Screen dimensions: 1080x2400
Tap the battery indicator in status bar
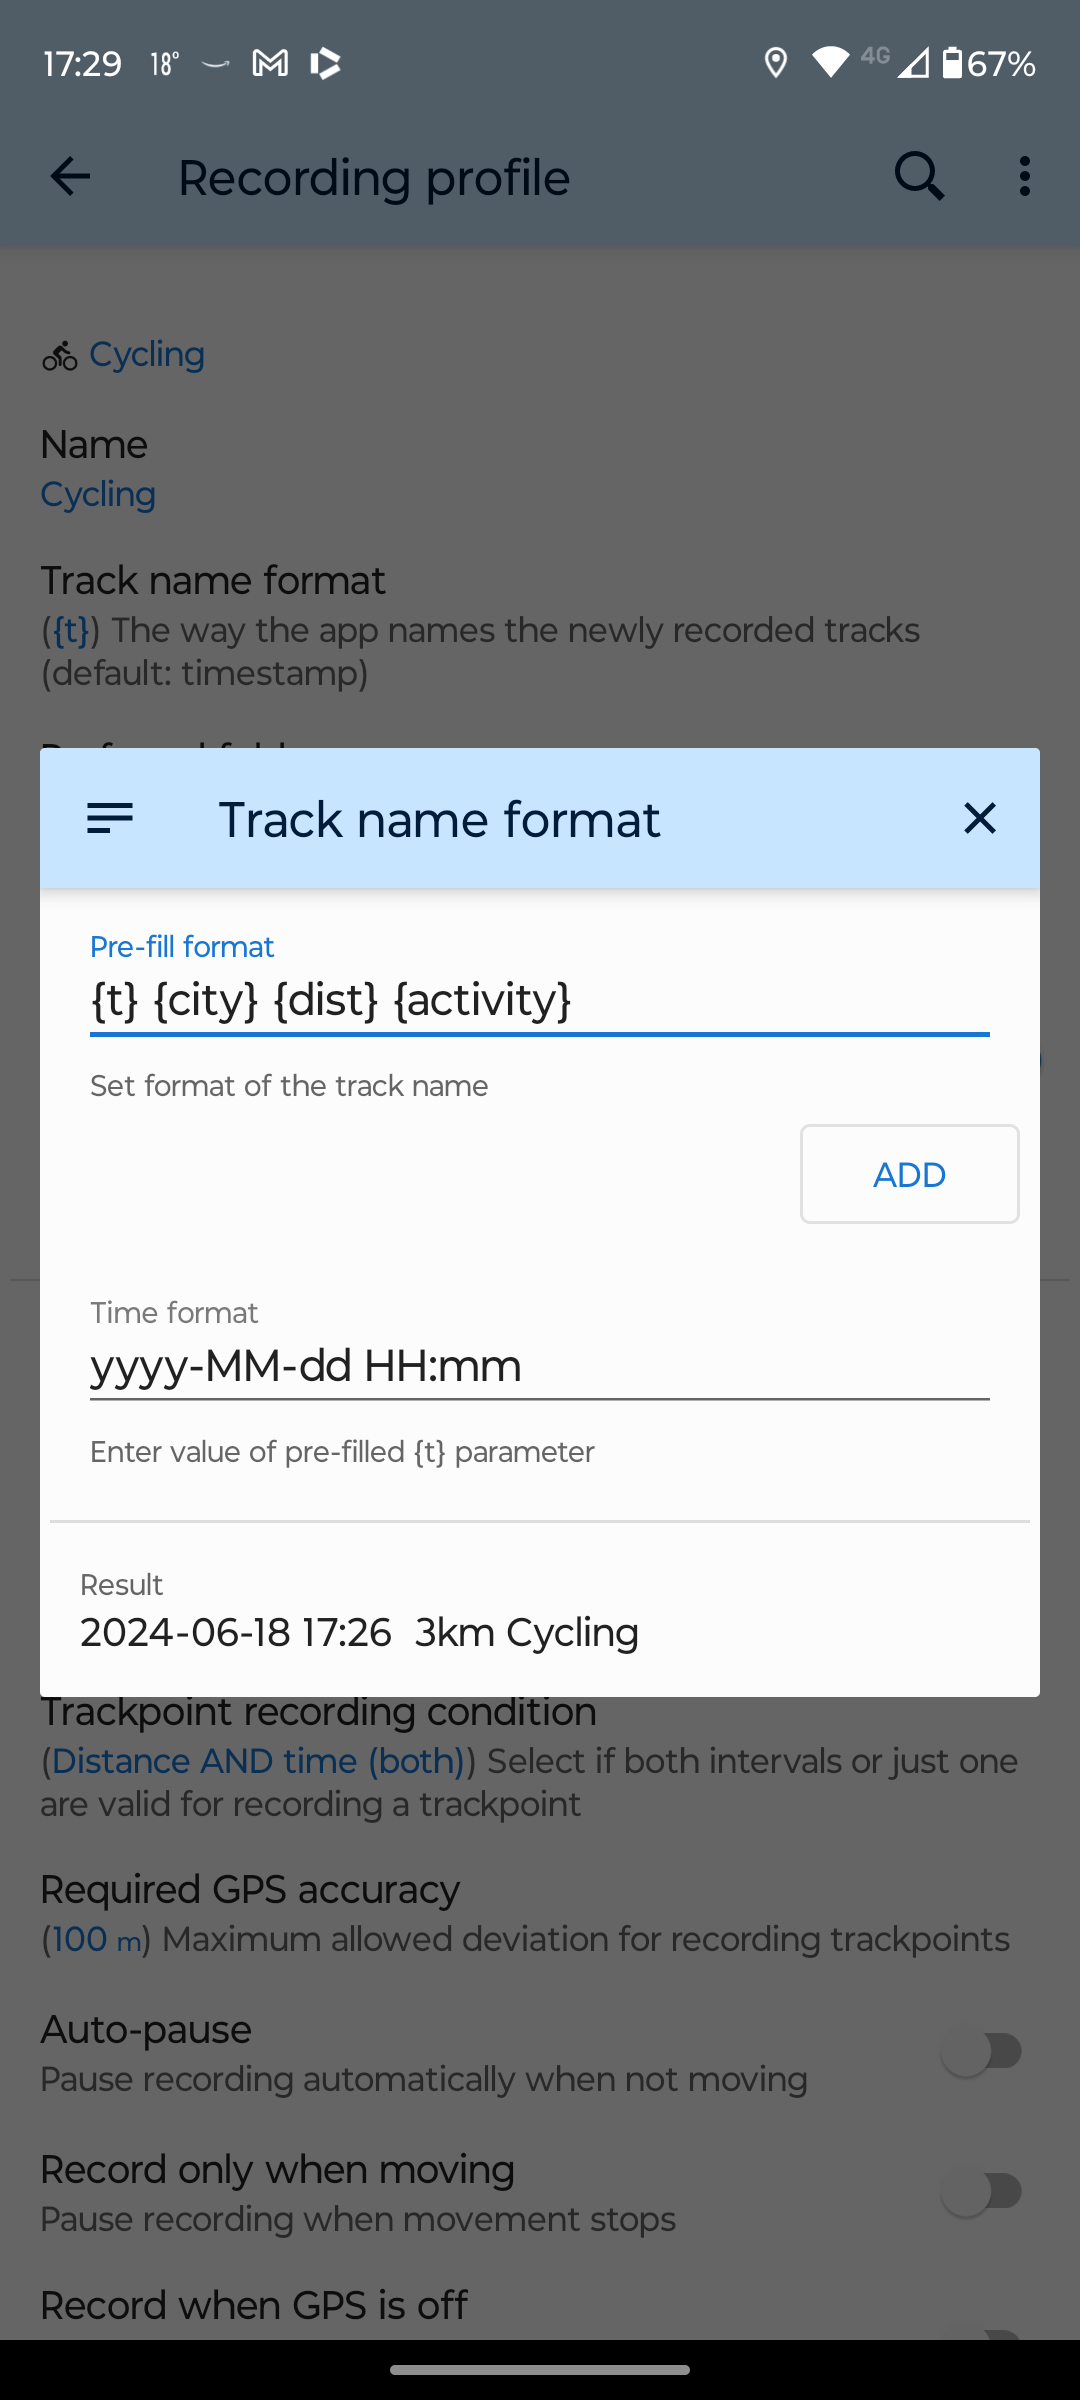[x=952, y=64]
